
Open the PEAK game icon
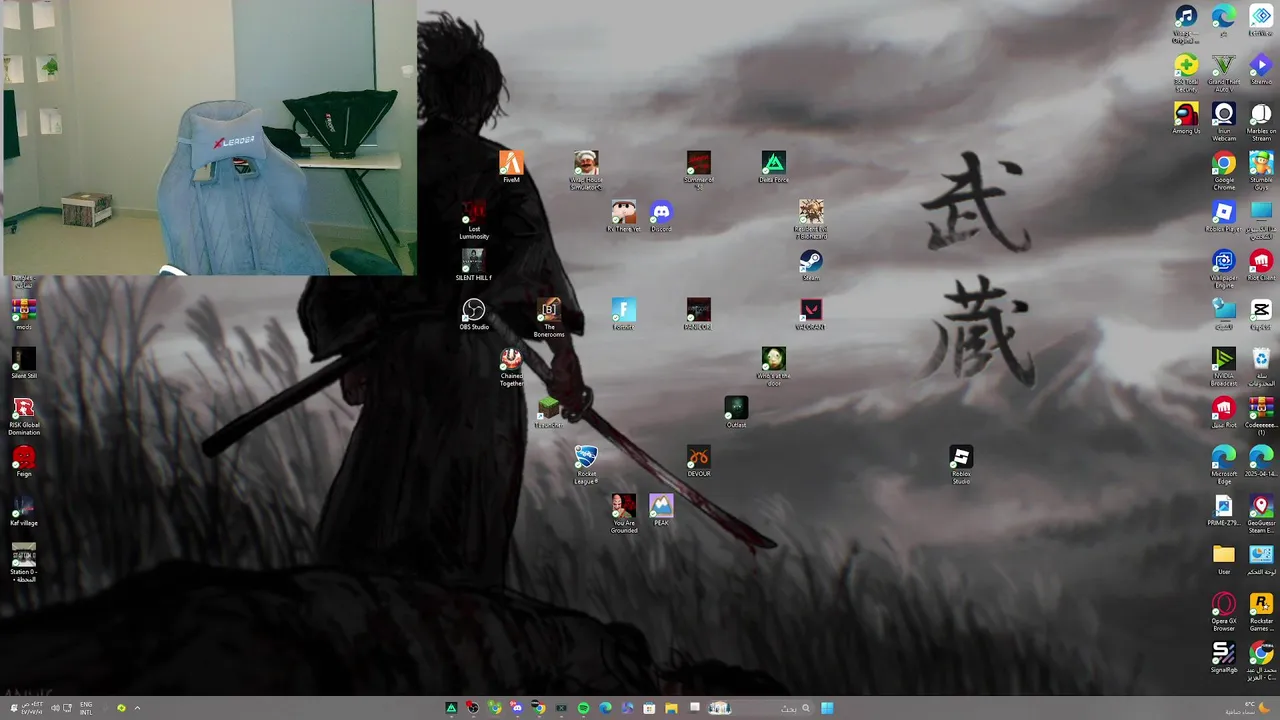(x=661, y=510)
